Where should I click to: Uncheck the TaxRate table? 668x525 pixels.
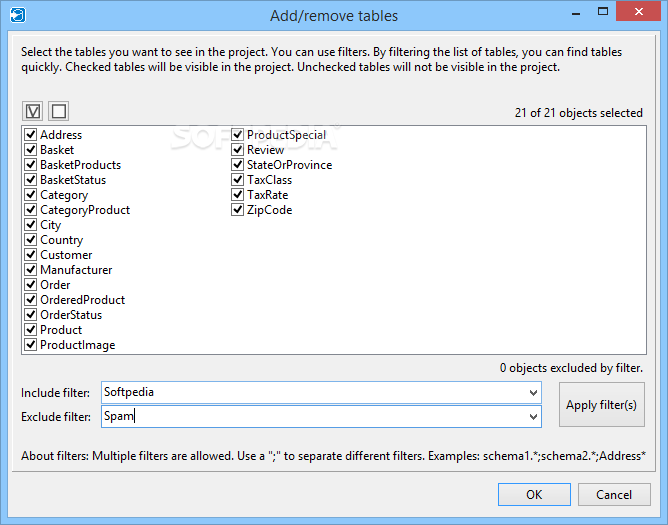pos(237,195)
